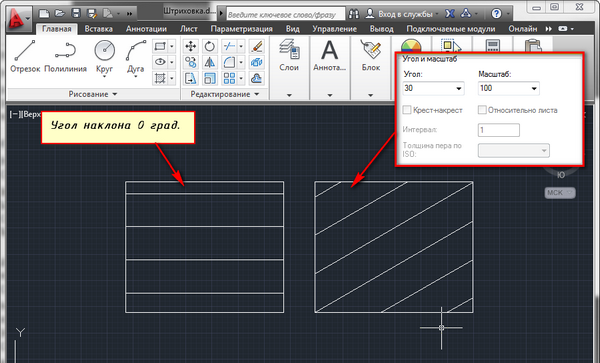
Task: Click the Help question mark icon
Action: click(x=496, y=14)
